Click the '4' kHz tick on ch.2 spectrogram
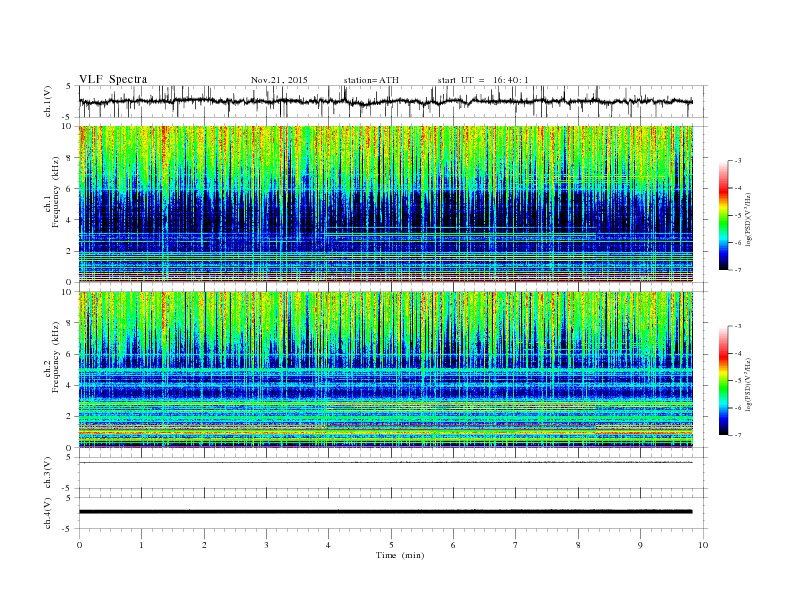 tap(70, 385)
